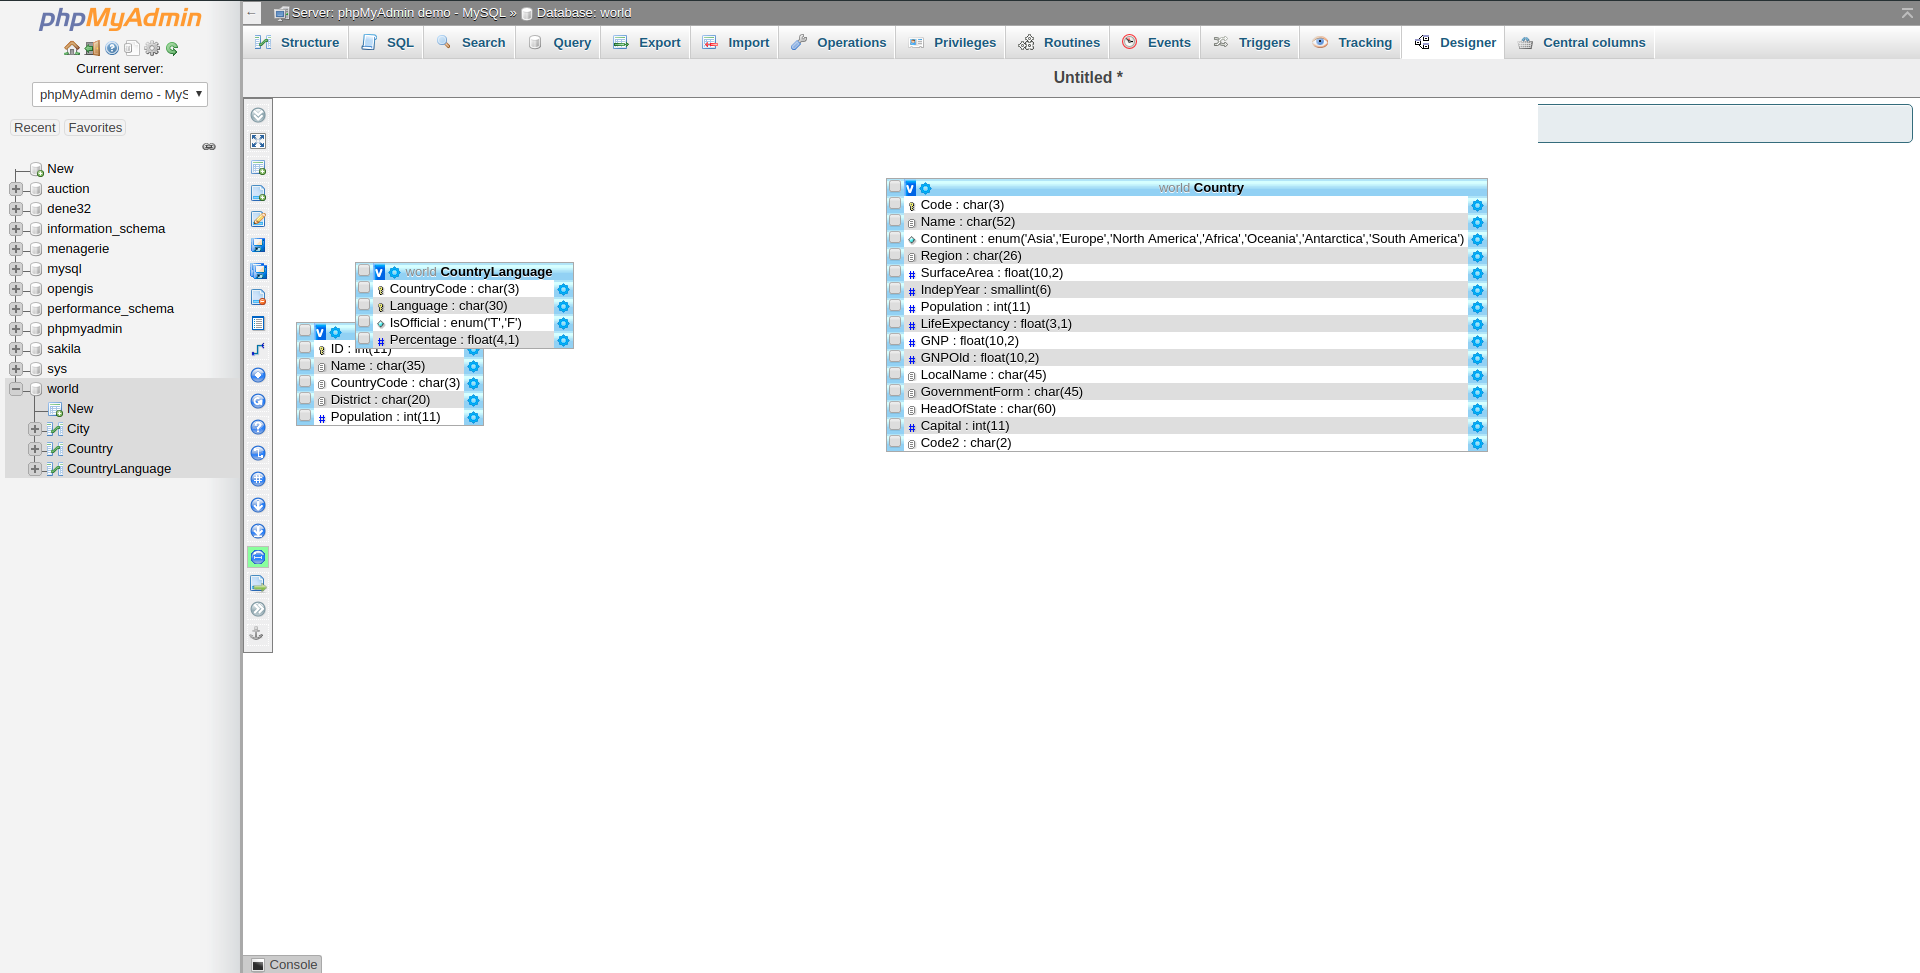Check the Population row checkbox in CountryLanguage
Image resolution: width=1920 pixels, height=973 pixels.
[x=305, y=417]
